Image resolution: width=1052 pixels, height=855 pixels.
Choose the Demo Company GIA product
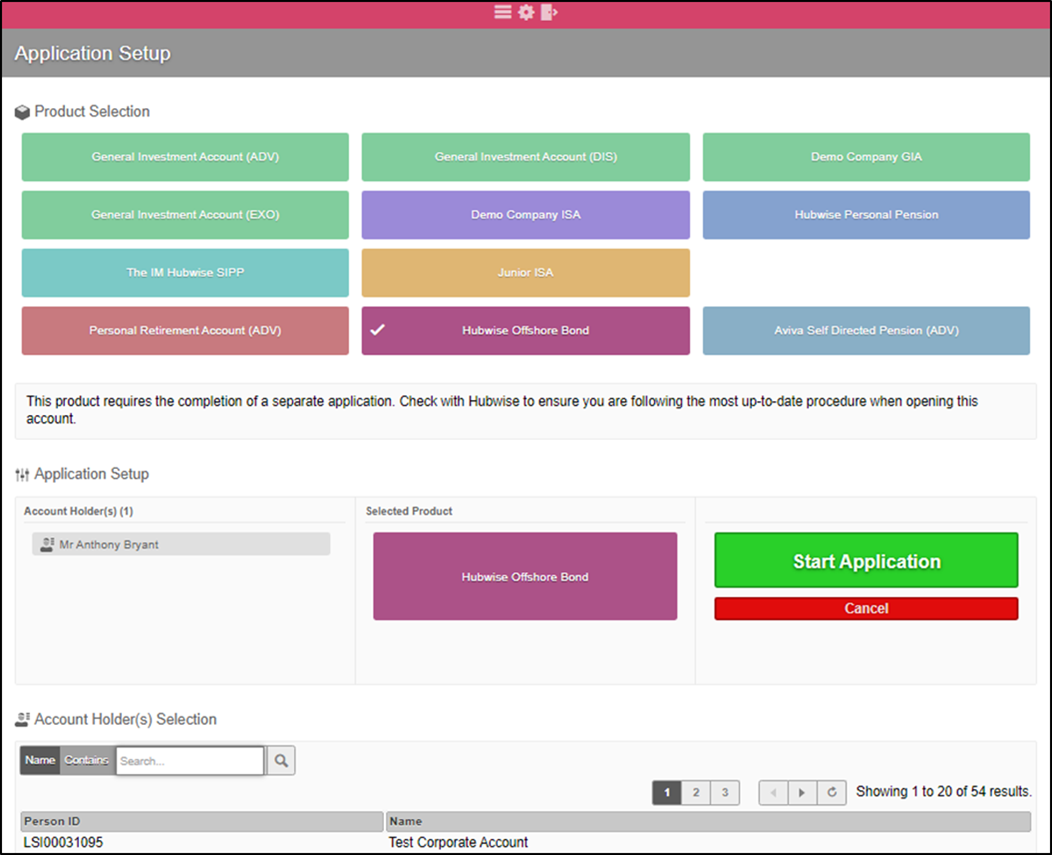click(x=866, y=157)
